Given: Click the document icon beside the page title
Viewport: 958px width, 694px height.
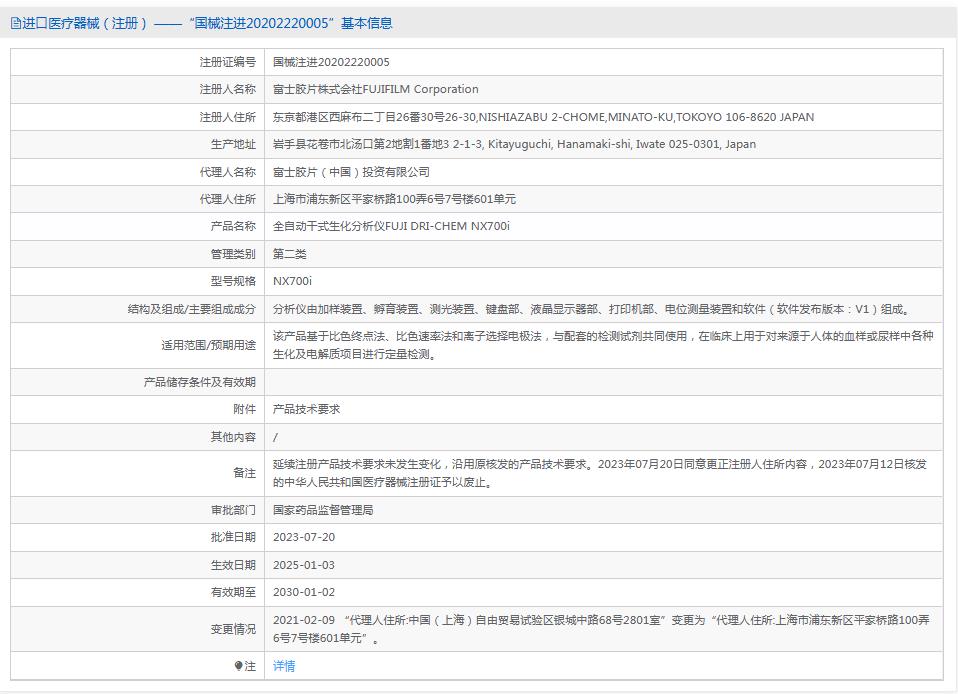Looking at the screenshot, I should coord(15,24).
